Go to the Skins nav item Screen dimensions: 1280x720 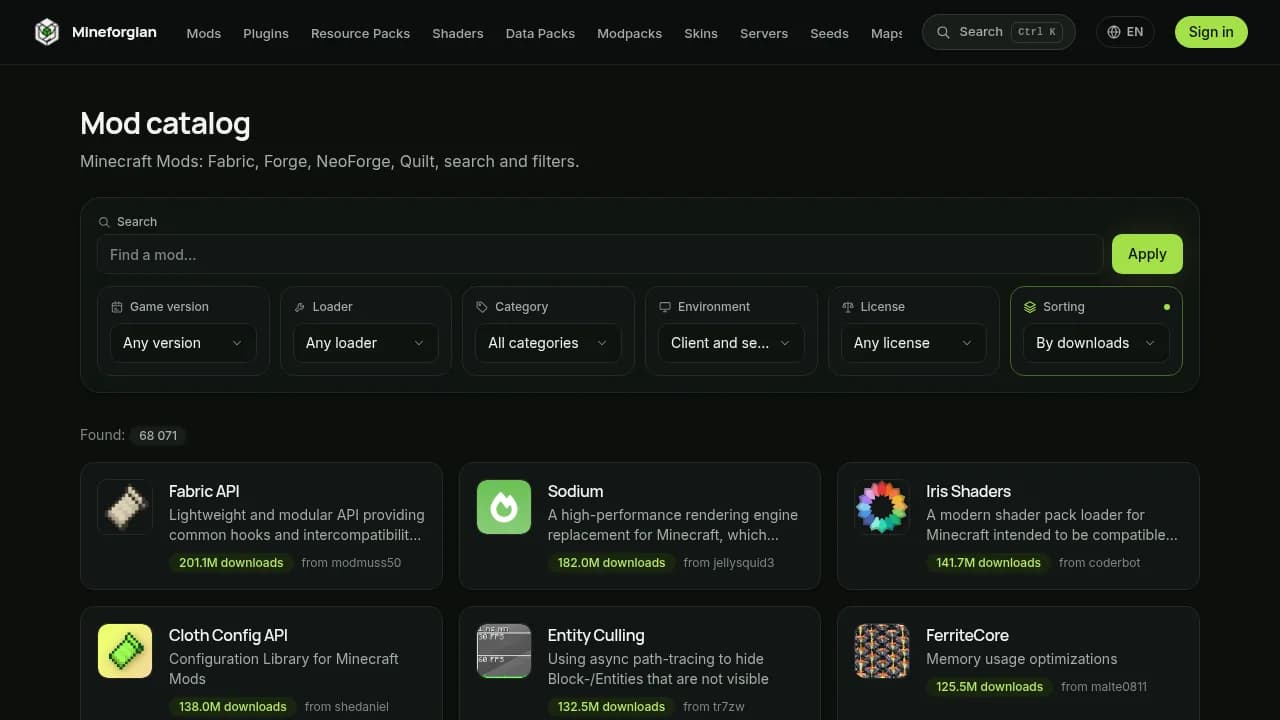click(701, 33)
